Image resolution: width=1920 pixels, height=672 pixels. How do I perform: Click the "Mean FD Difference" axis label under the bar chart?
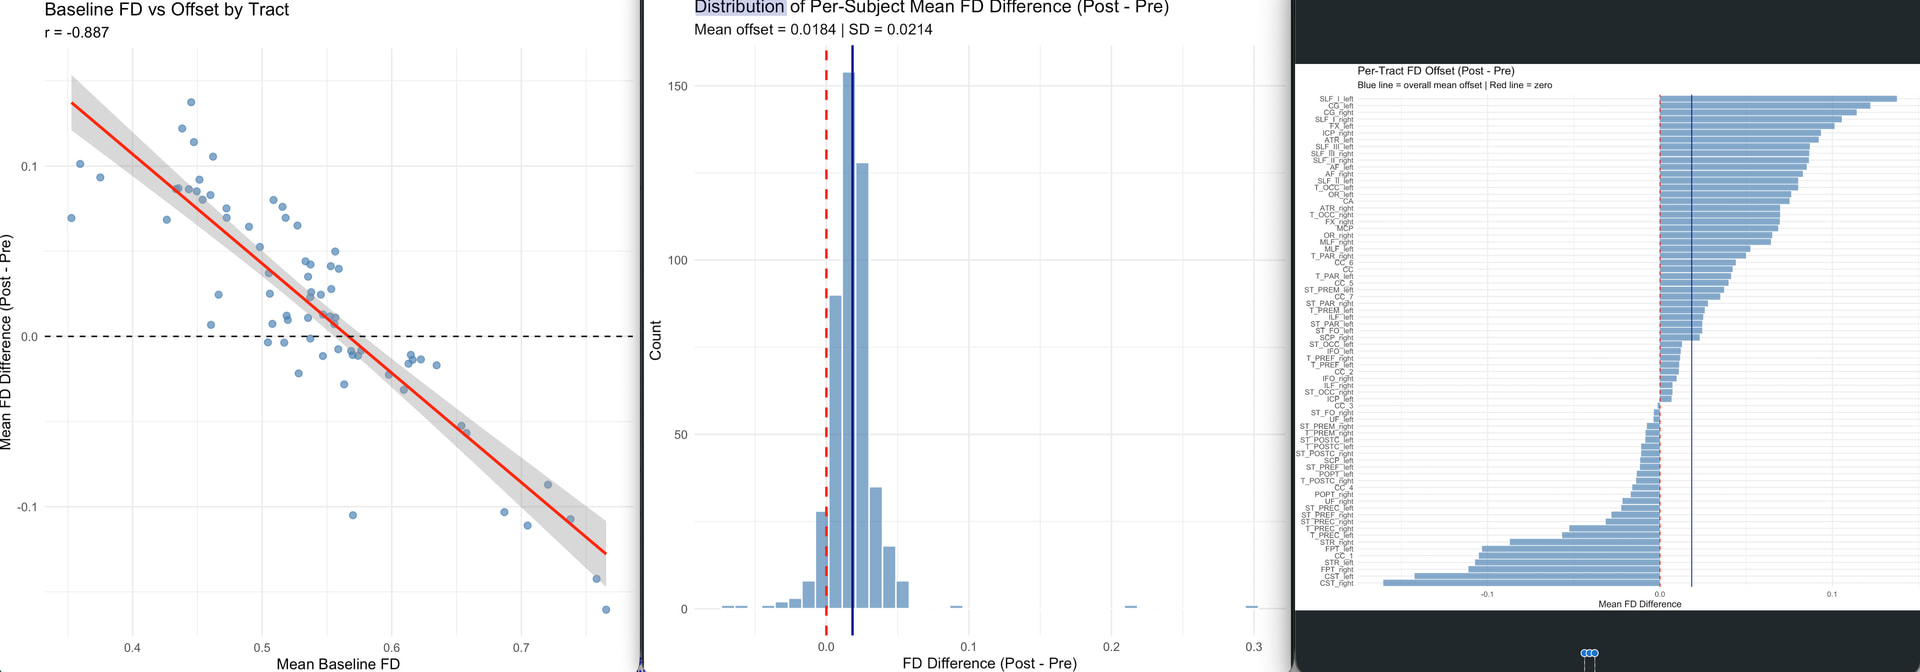pos(1639,604)
